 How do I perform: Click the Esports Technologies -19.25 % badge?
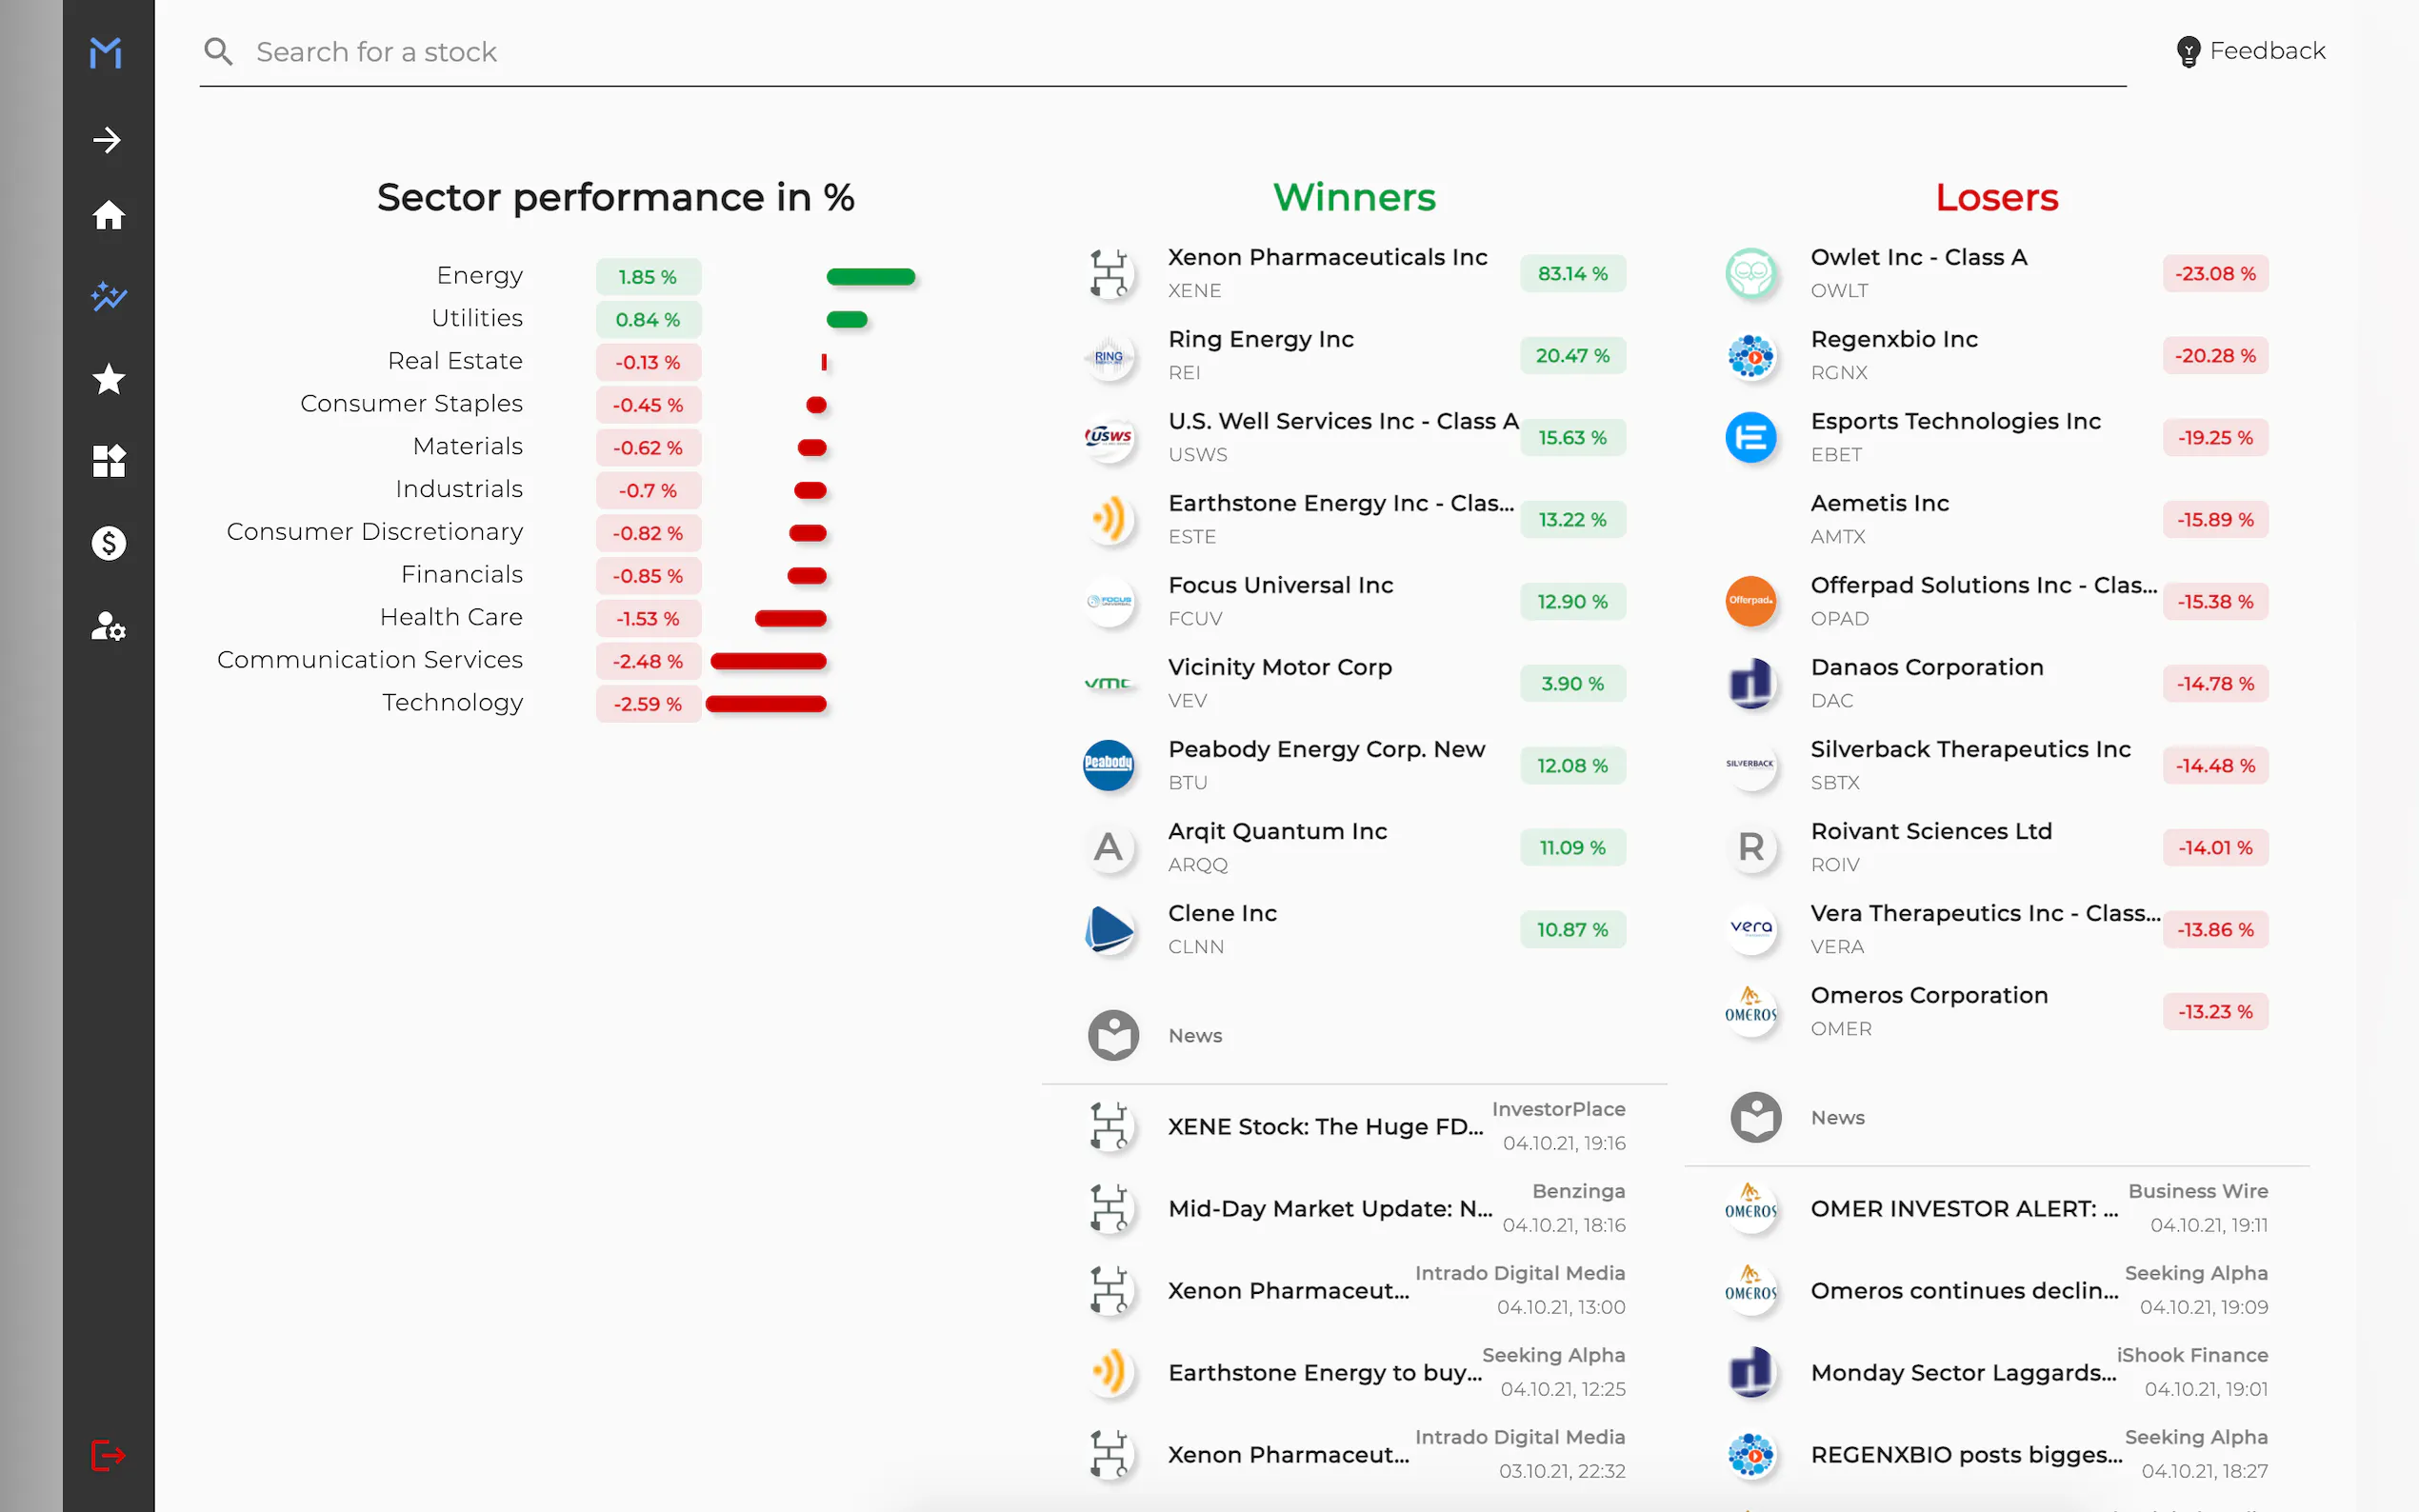[x=2214, y=438]
